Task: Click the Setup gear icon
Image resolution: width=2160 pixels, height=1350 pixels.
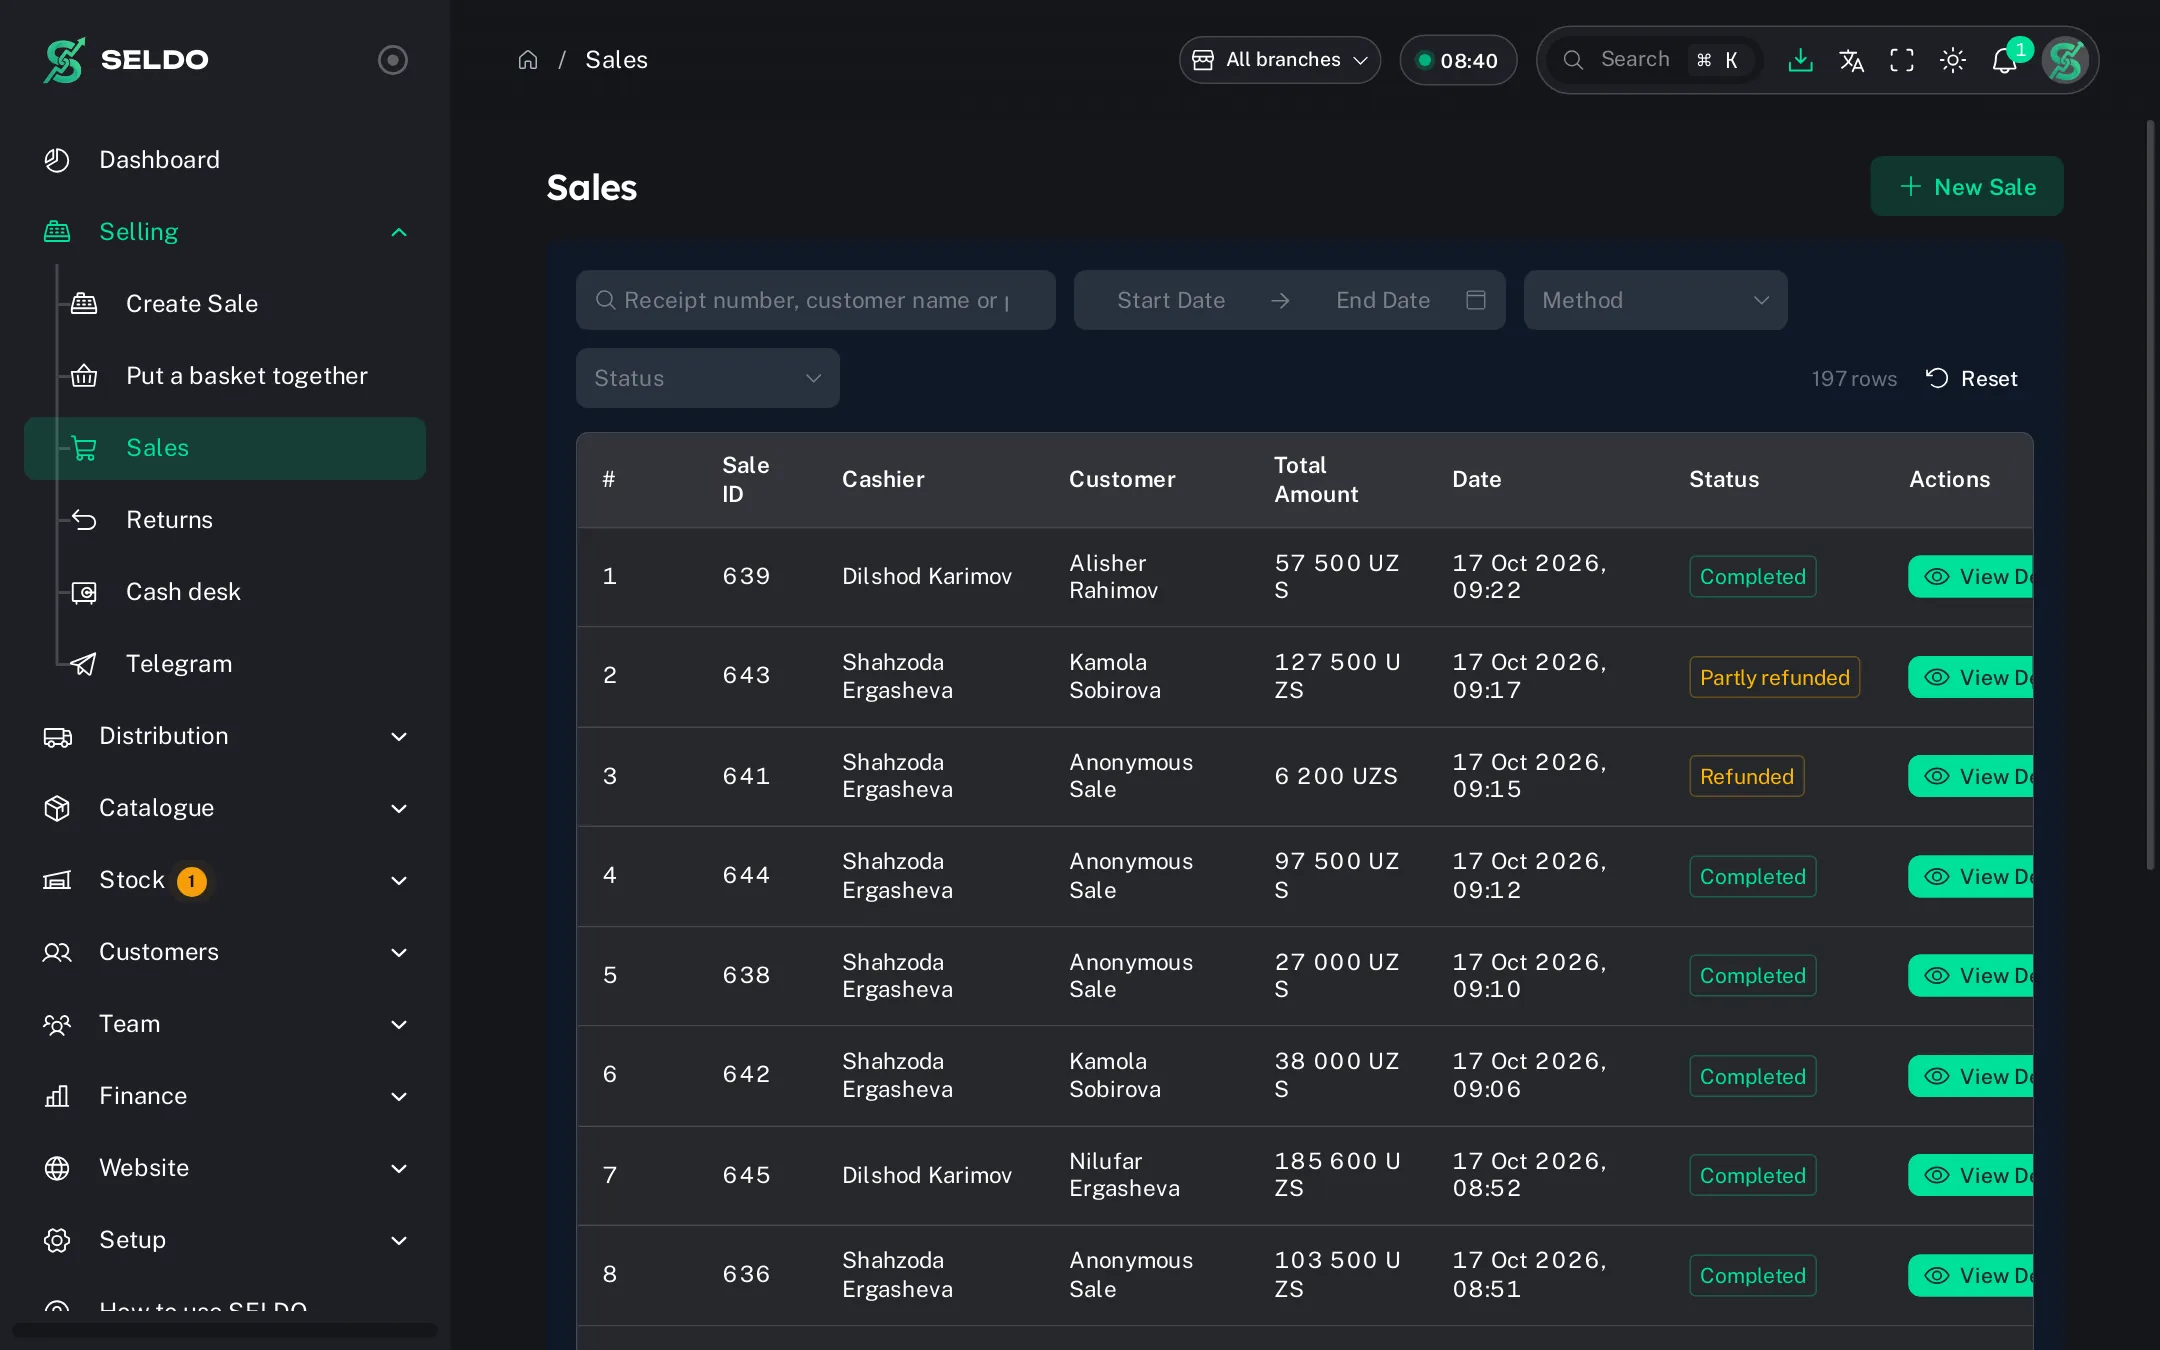Action: point(57,1240)
